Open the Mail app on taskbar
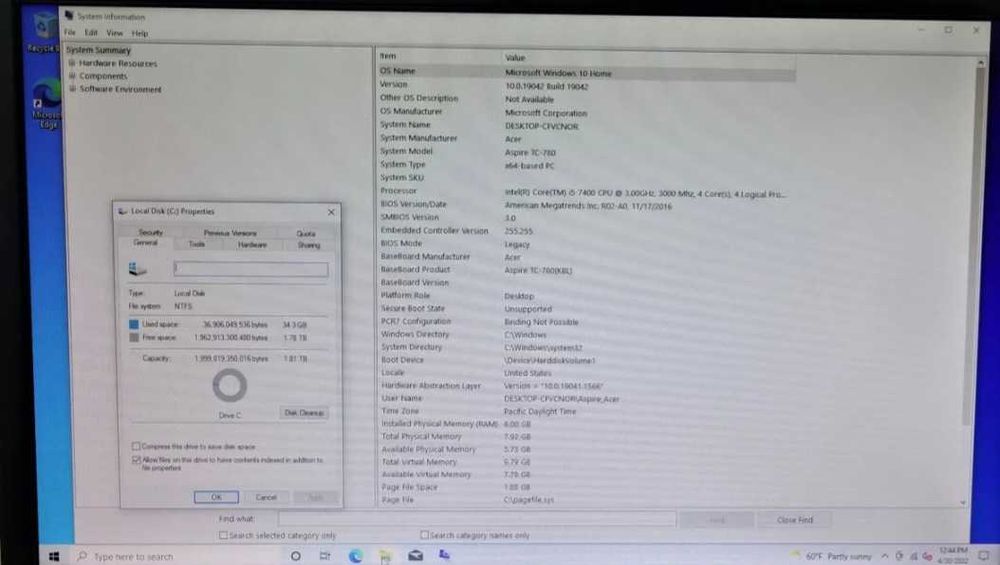Image resolution: width=1000 pixels, height=565 pixels. [x=415, y=556]
